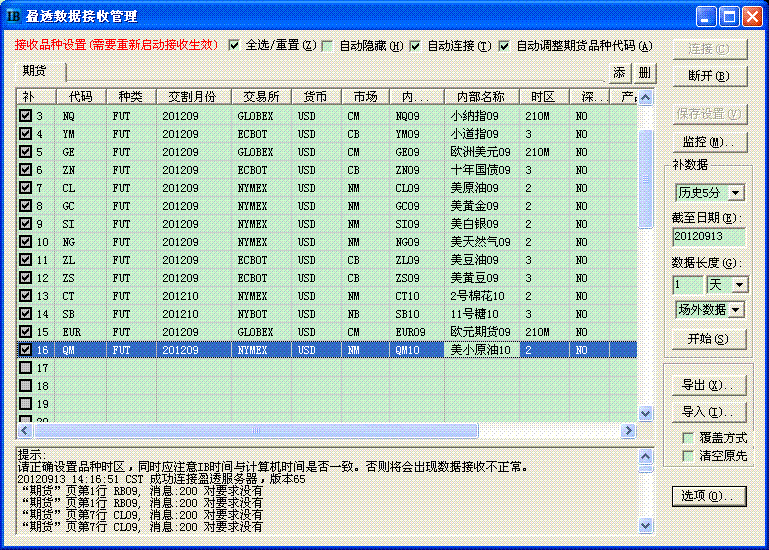This screenshot has height=550, width=769.
Task: Click the IB icon in the title bar
Action: [x=14, y=16]
